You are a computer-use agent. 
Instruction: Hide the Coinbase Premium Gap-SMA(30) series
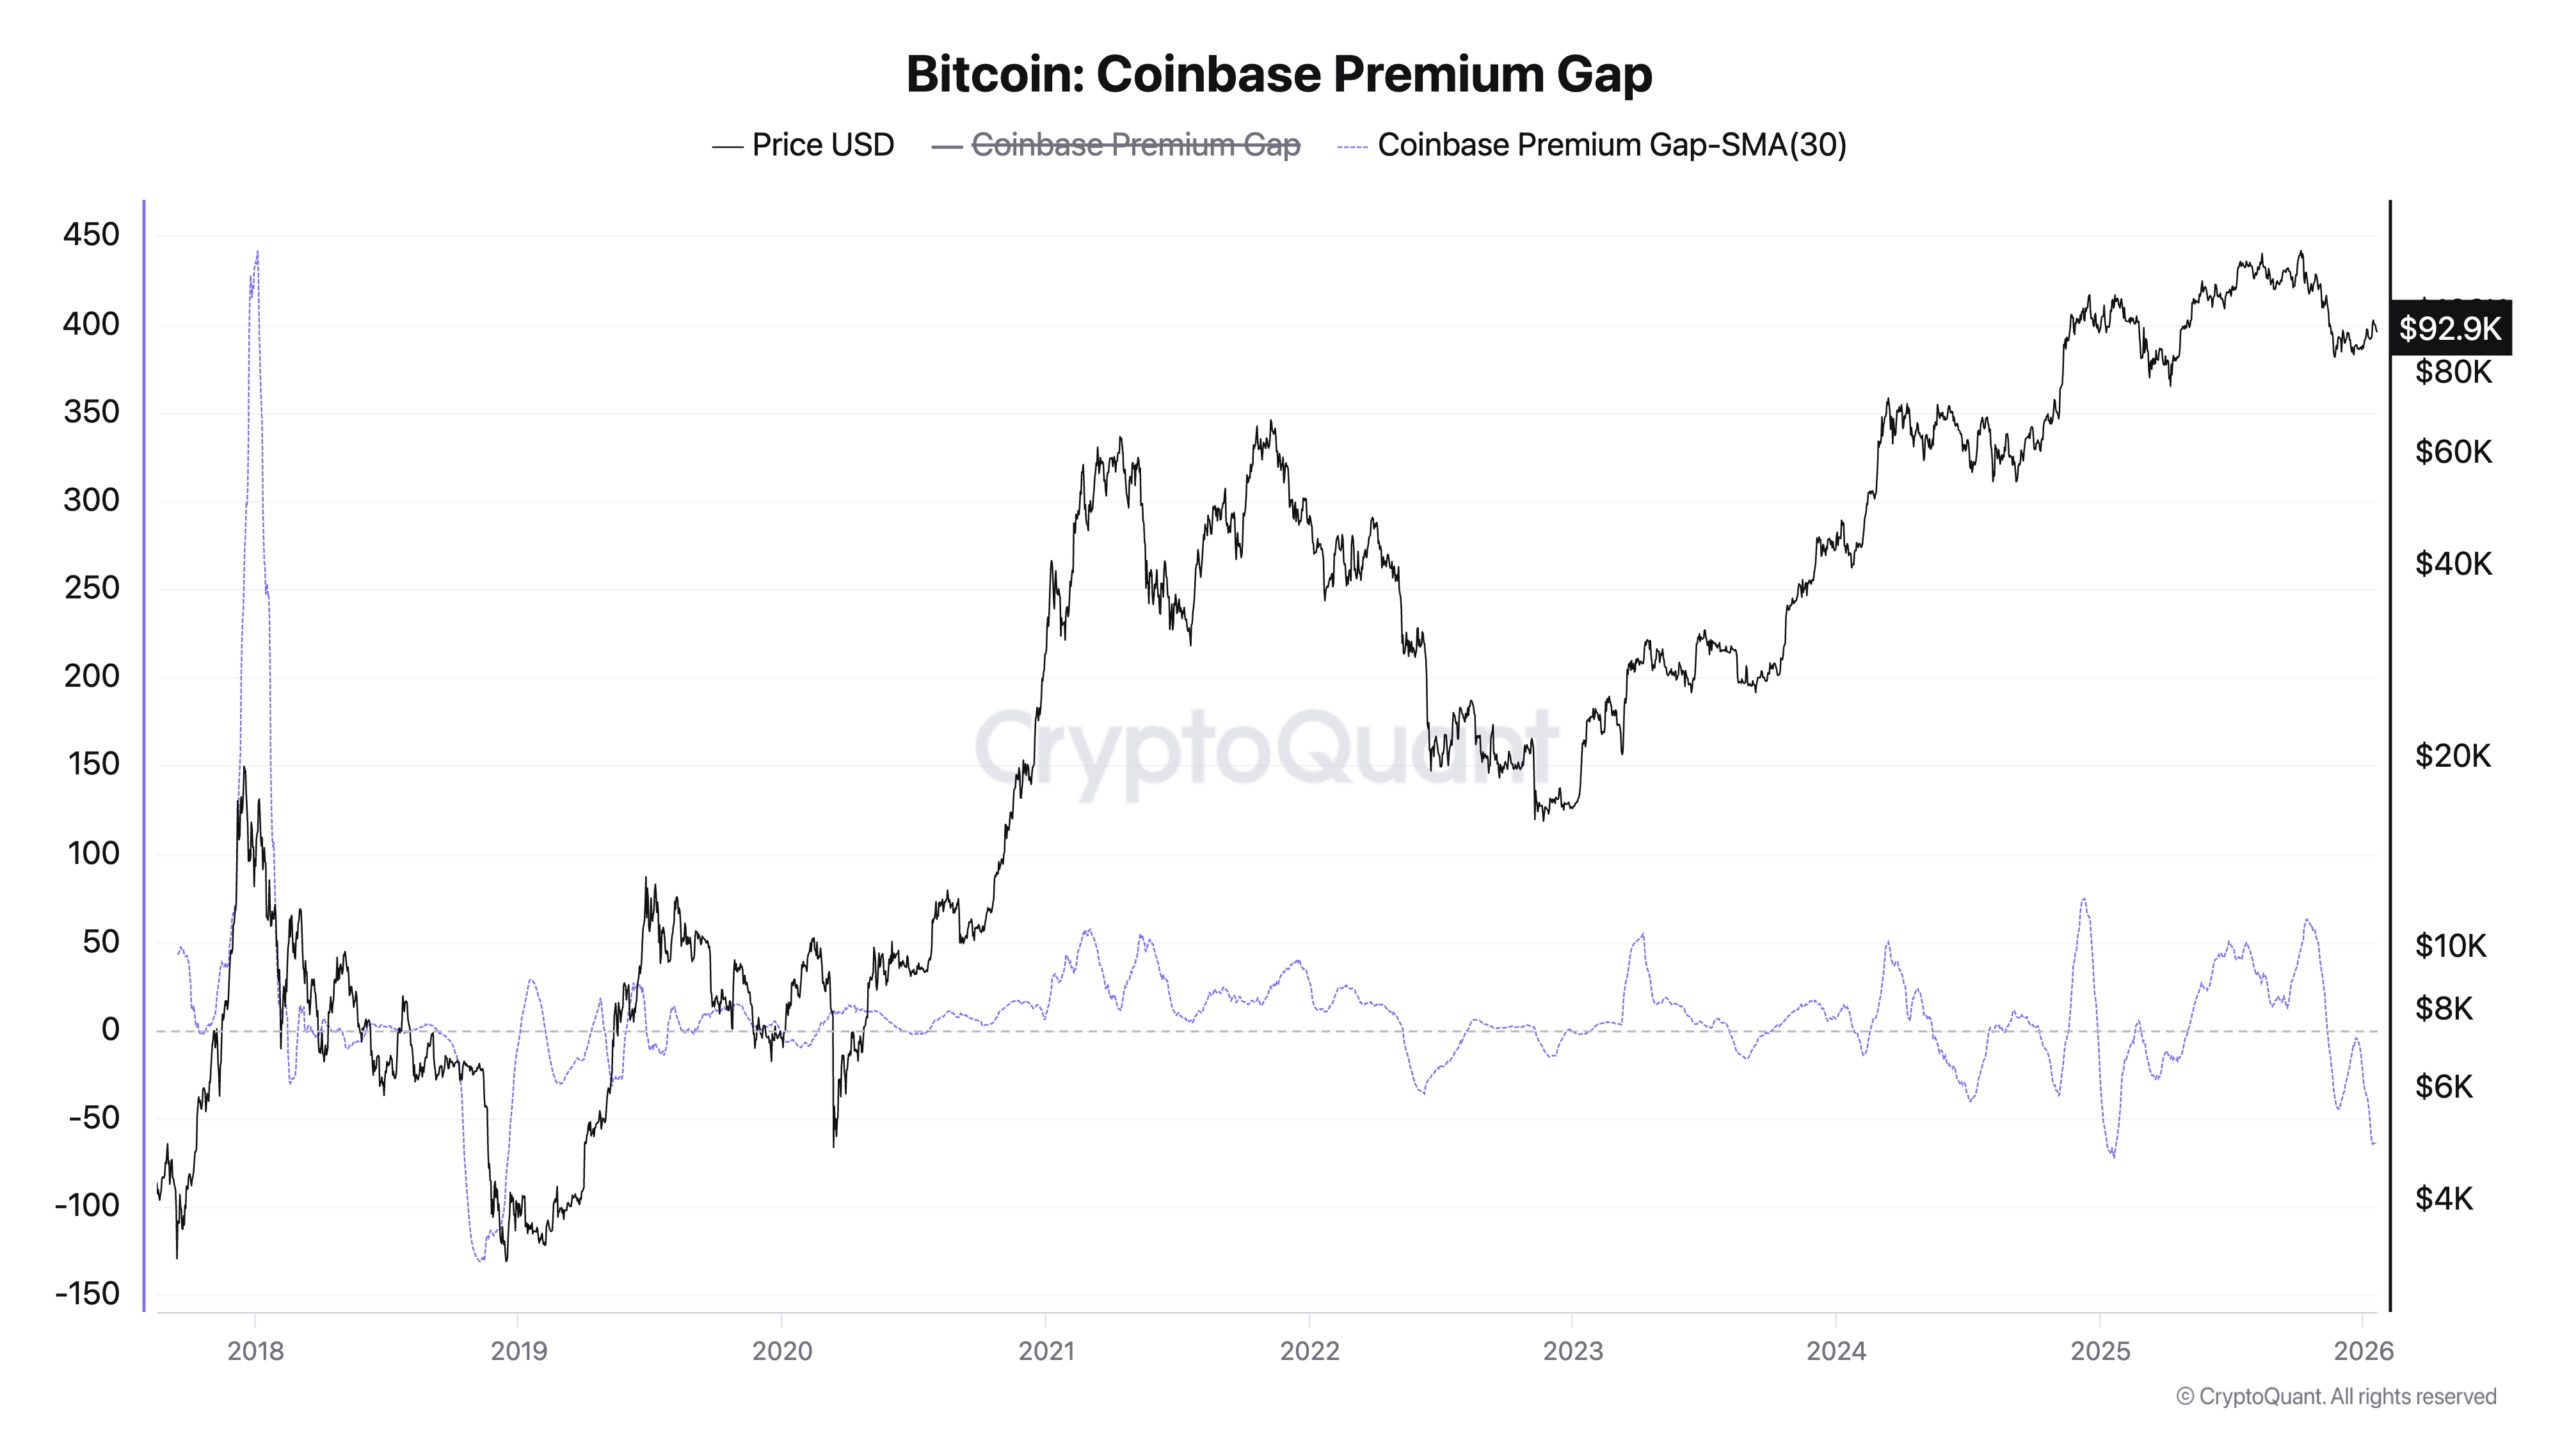pyautogui.click(x=1611, y=145)
